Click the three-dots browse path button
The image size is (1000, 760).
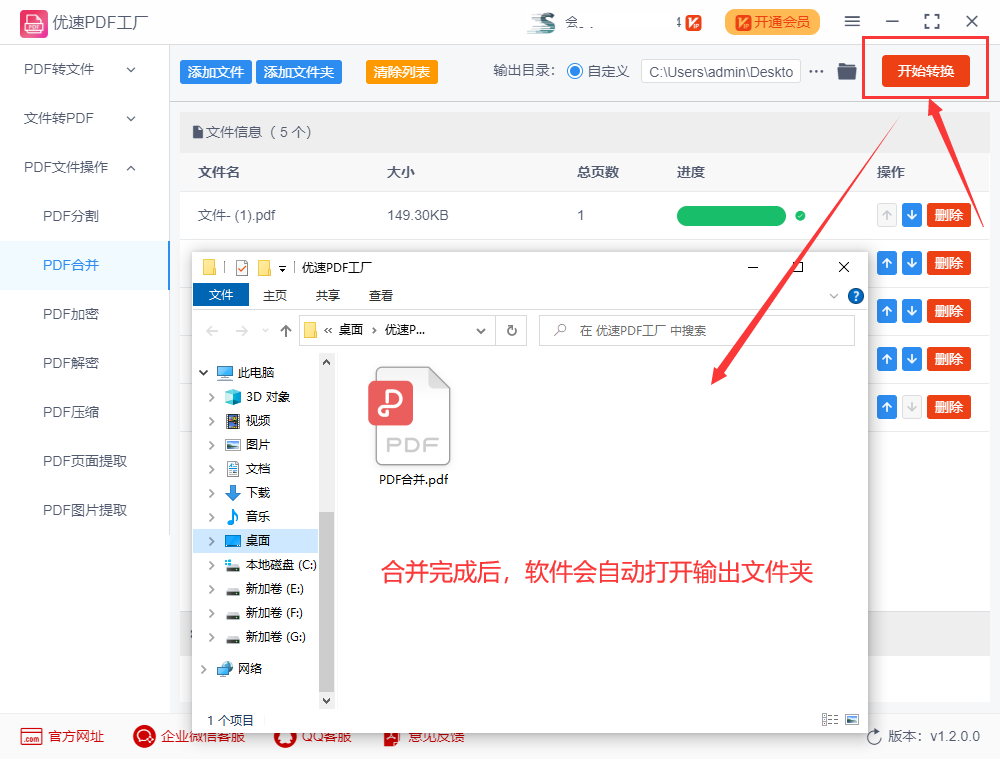(816, 71)
